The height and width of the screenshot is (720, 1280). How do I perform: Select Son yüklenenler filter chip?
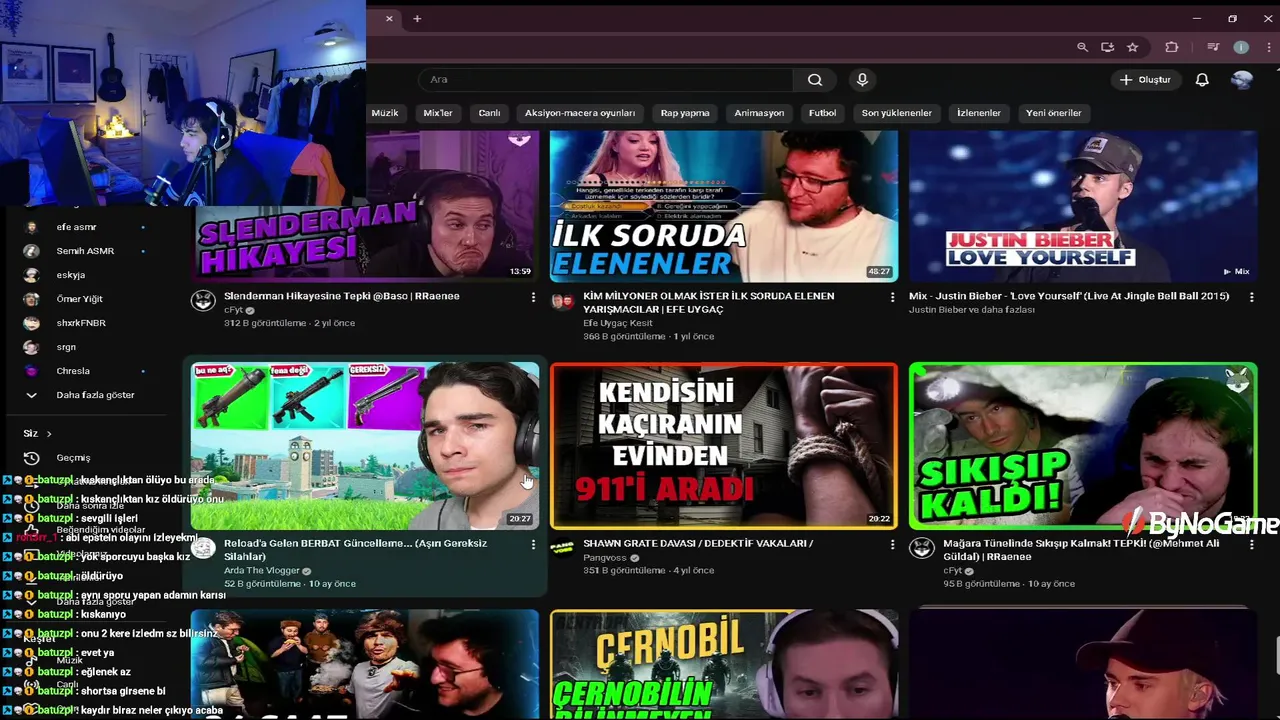[x=897, y=113]
